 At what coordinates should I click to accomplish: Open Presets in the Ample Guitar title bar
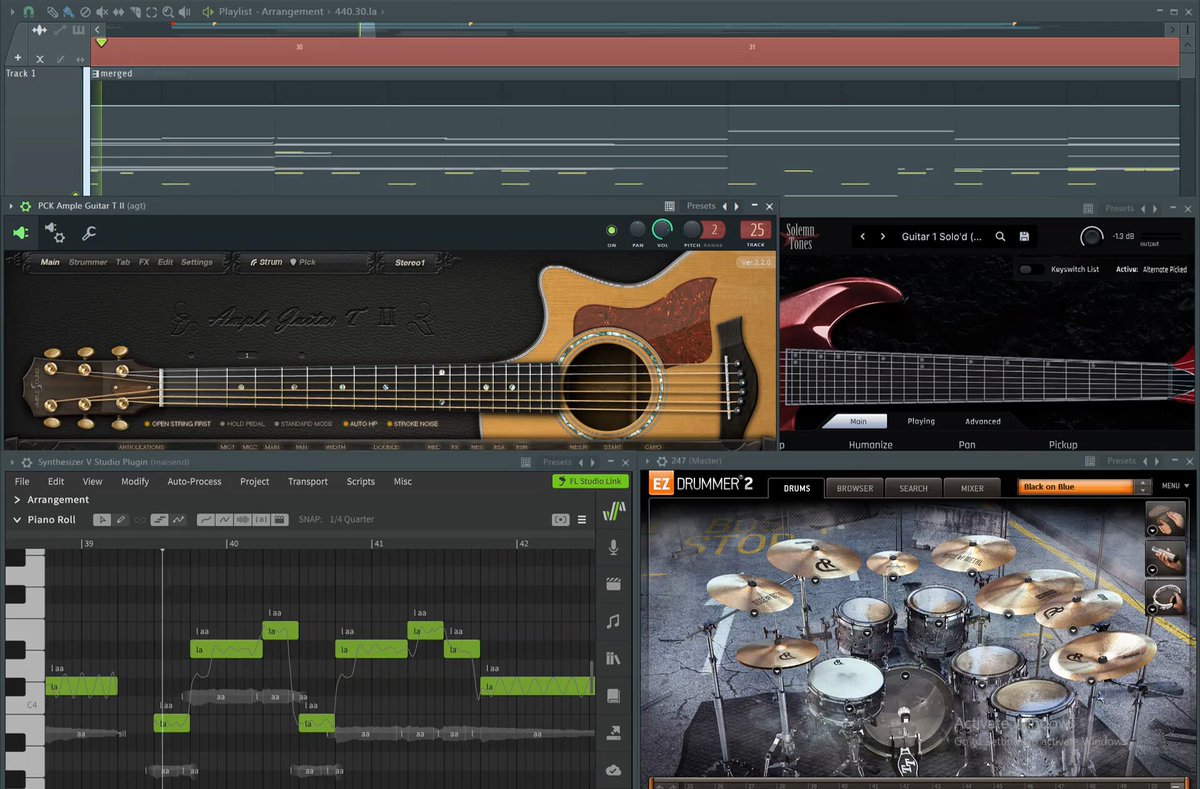(x=701, y=206)
